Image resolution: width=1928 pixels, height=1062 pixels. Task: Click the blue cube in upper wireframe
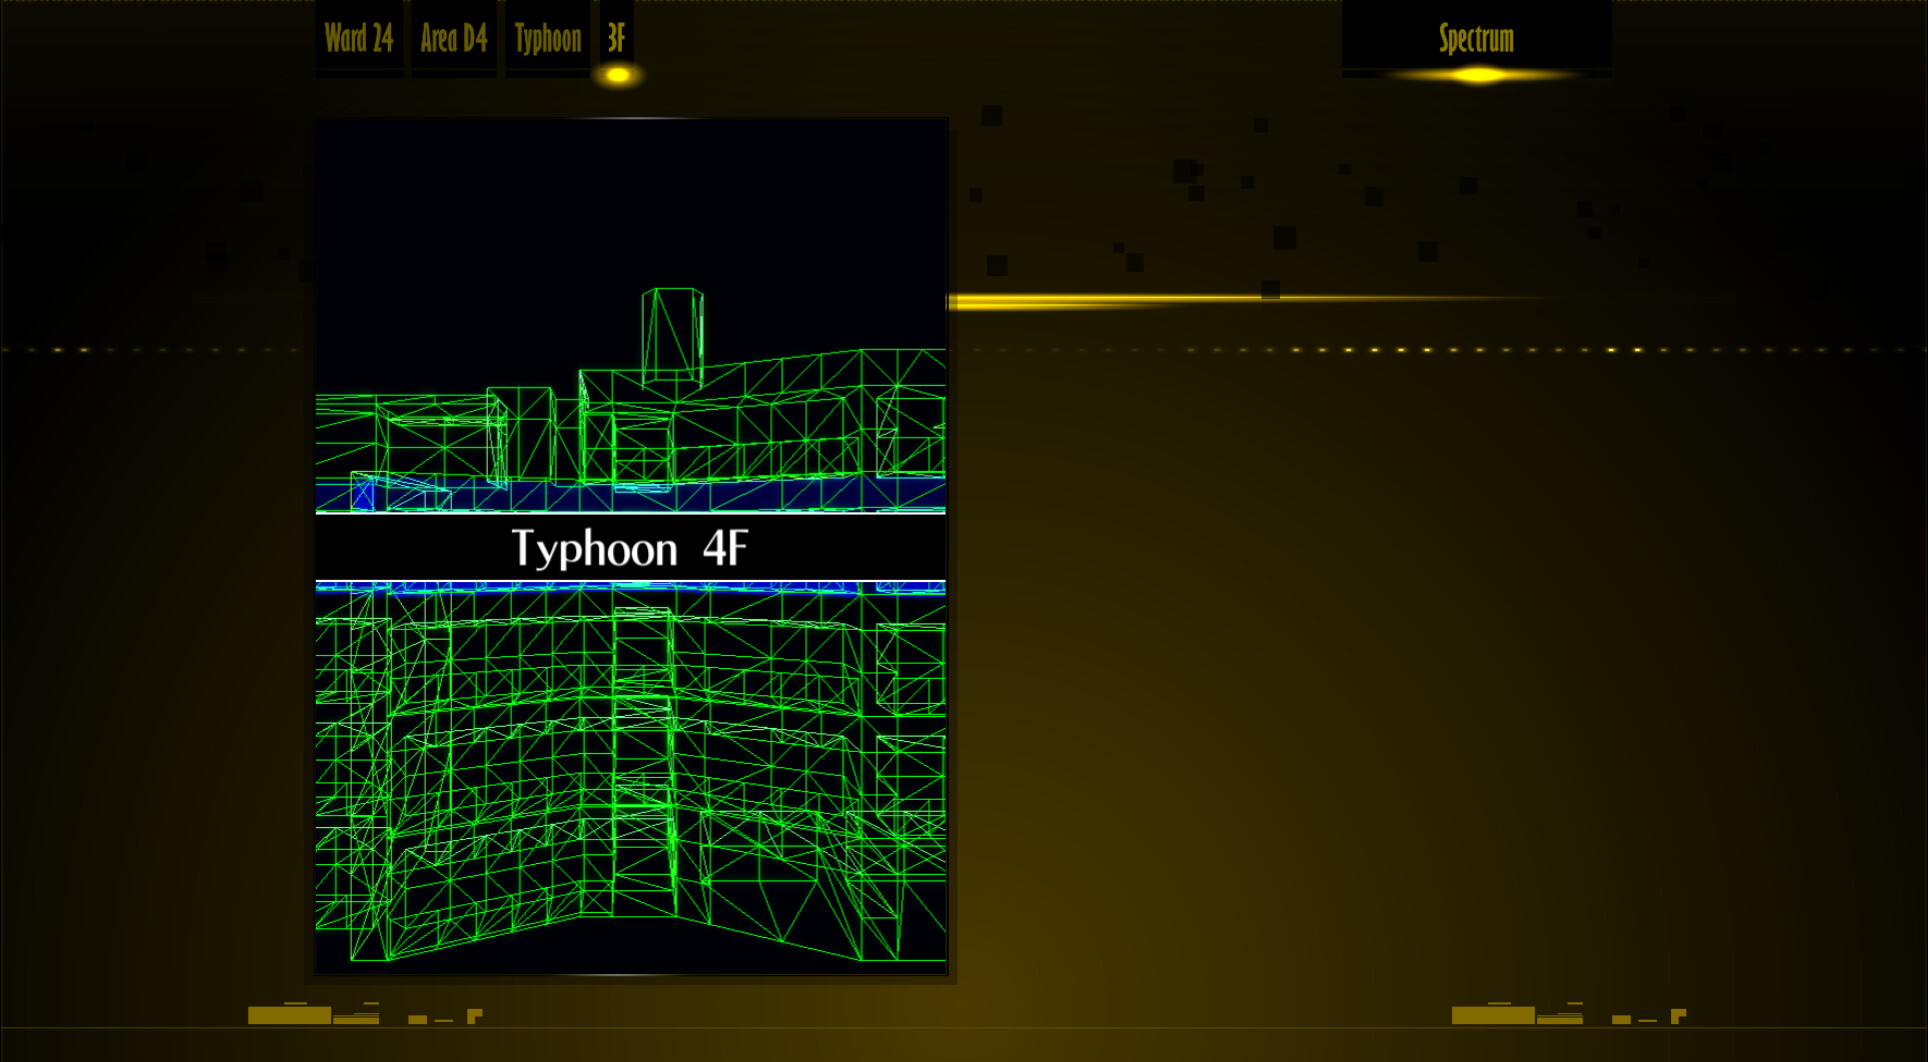[x=363, y=493]
